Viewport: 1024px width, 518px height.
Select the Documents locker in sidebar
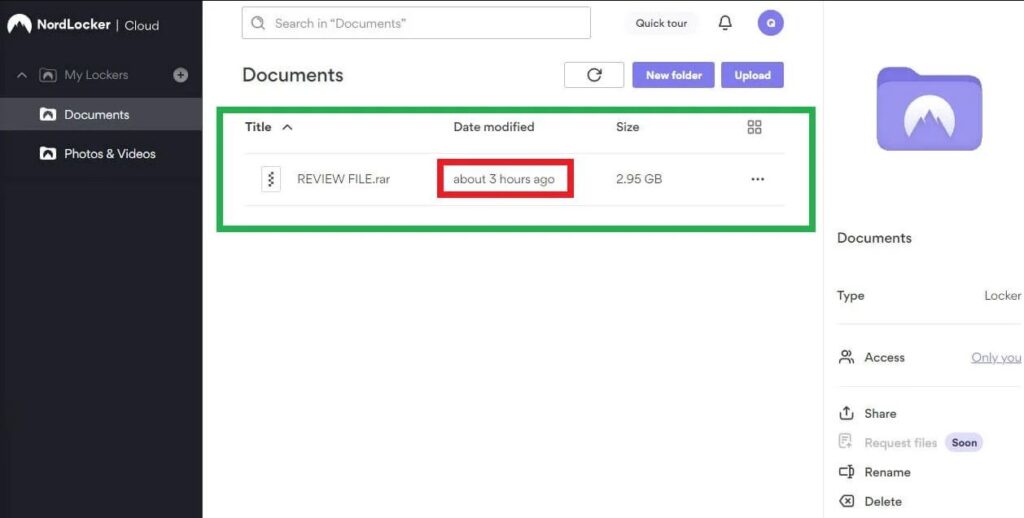[96, 115]
